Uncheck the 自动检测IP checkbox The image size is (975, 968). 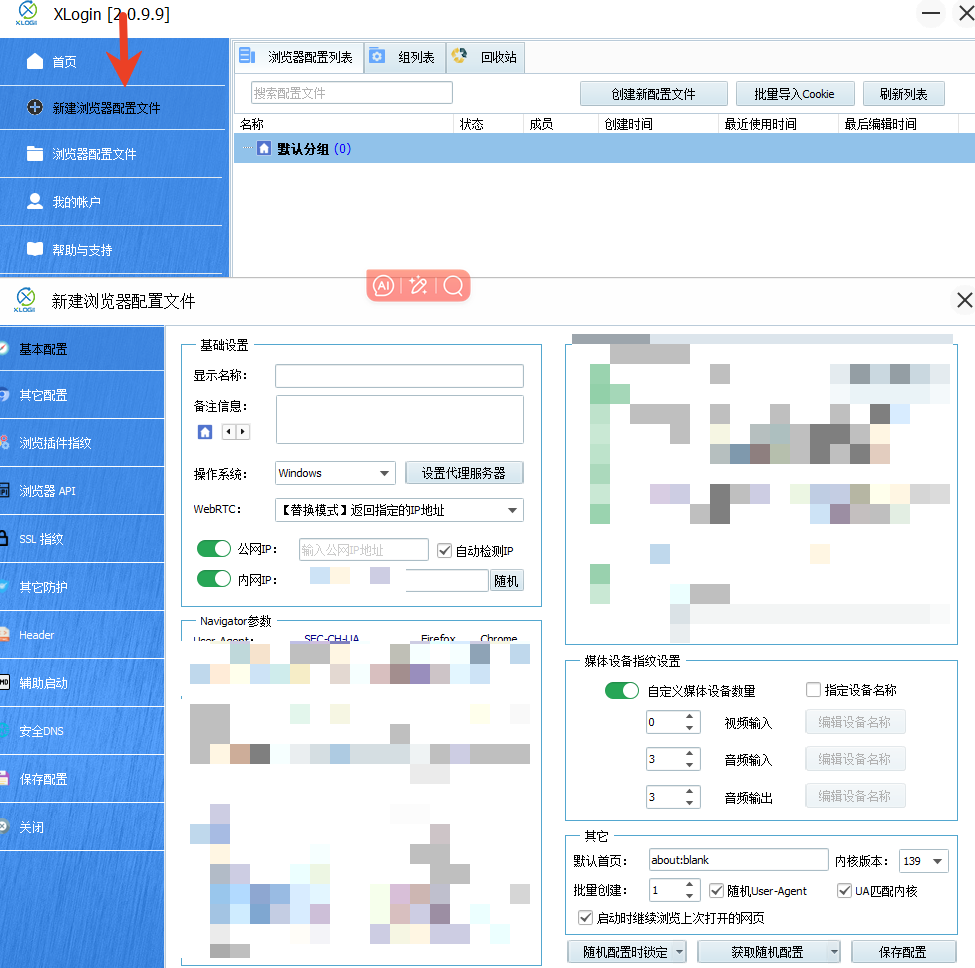click(x=444, y=550)
